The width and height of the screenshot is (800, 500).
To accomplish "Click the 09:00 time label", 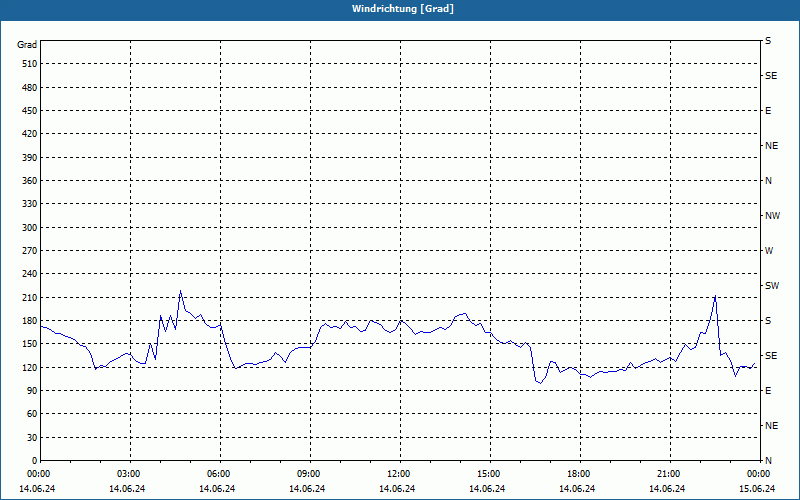I will point(310,473).
